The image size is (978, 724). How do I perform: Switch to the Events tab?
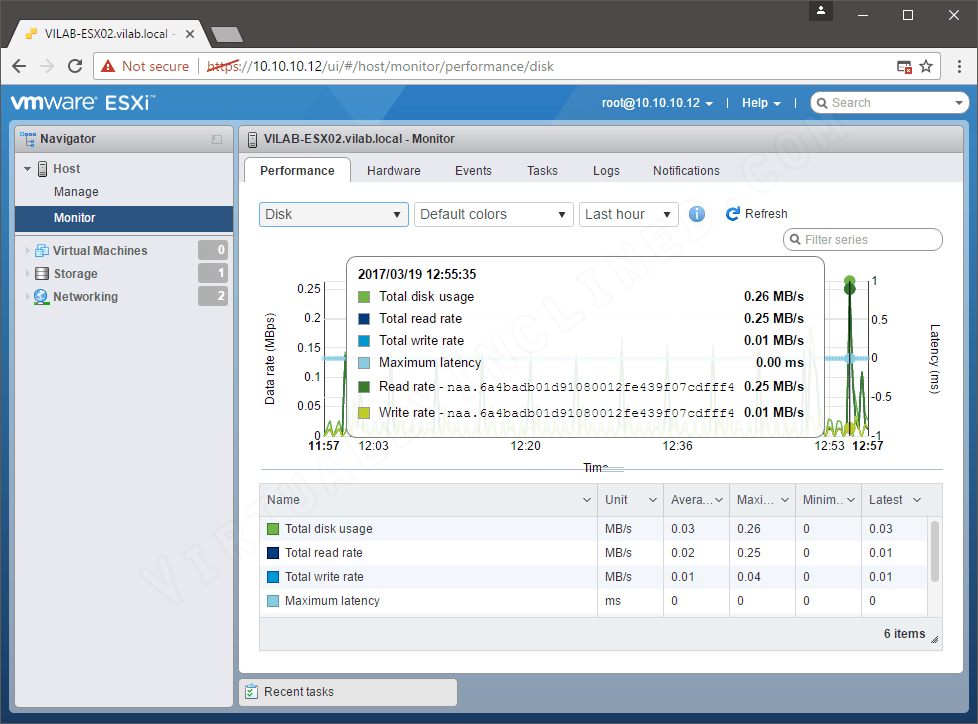473,171
